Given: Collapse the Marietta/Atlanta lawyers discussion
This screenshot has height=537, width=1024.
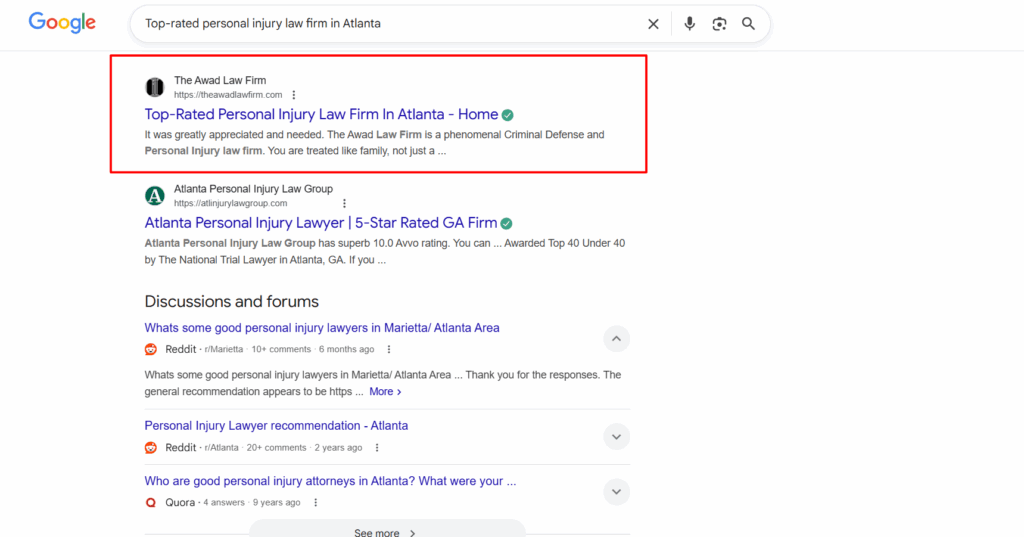Looking at the screenshot, I should tap(616, 339).
